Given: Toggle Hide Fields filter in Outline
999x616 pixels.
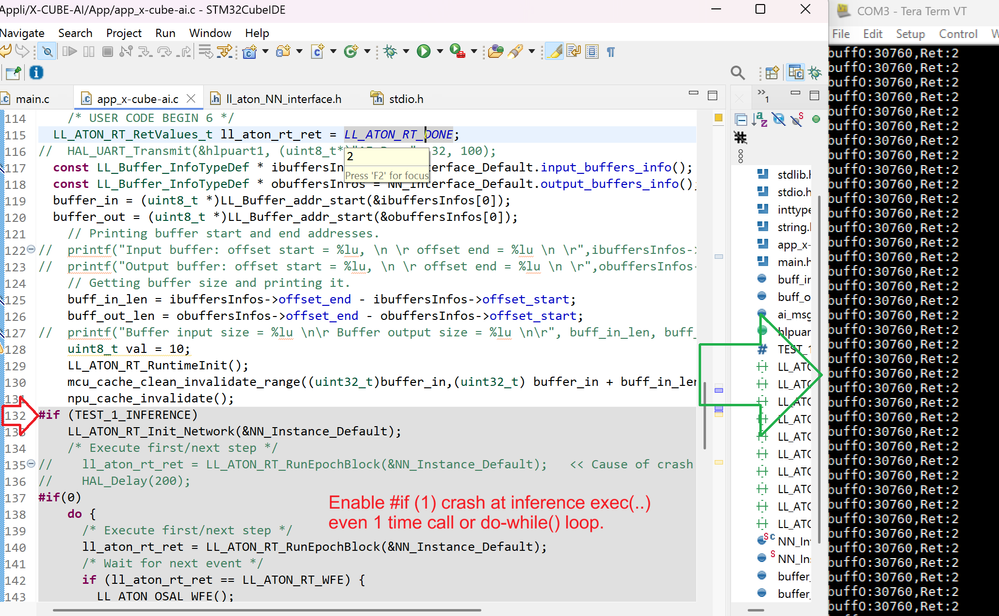Looking at the screenshot, I should click(x=779, y=119).
